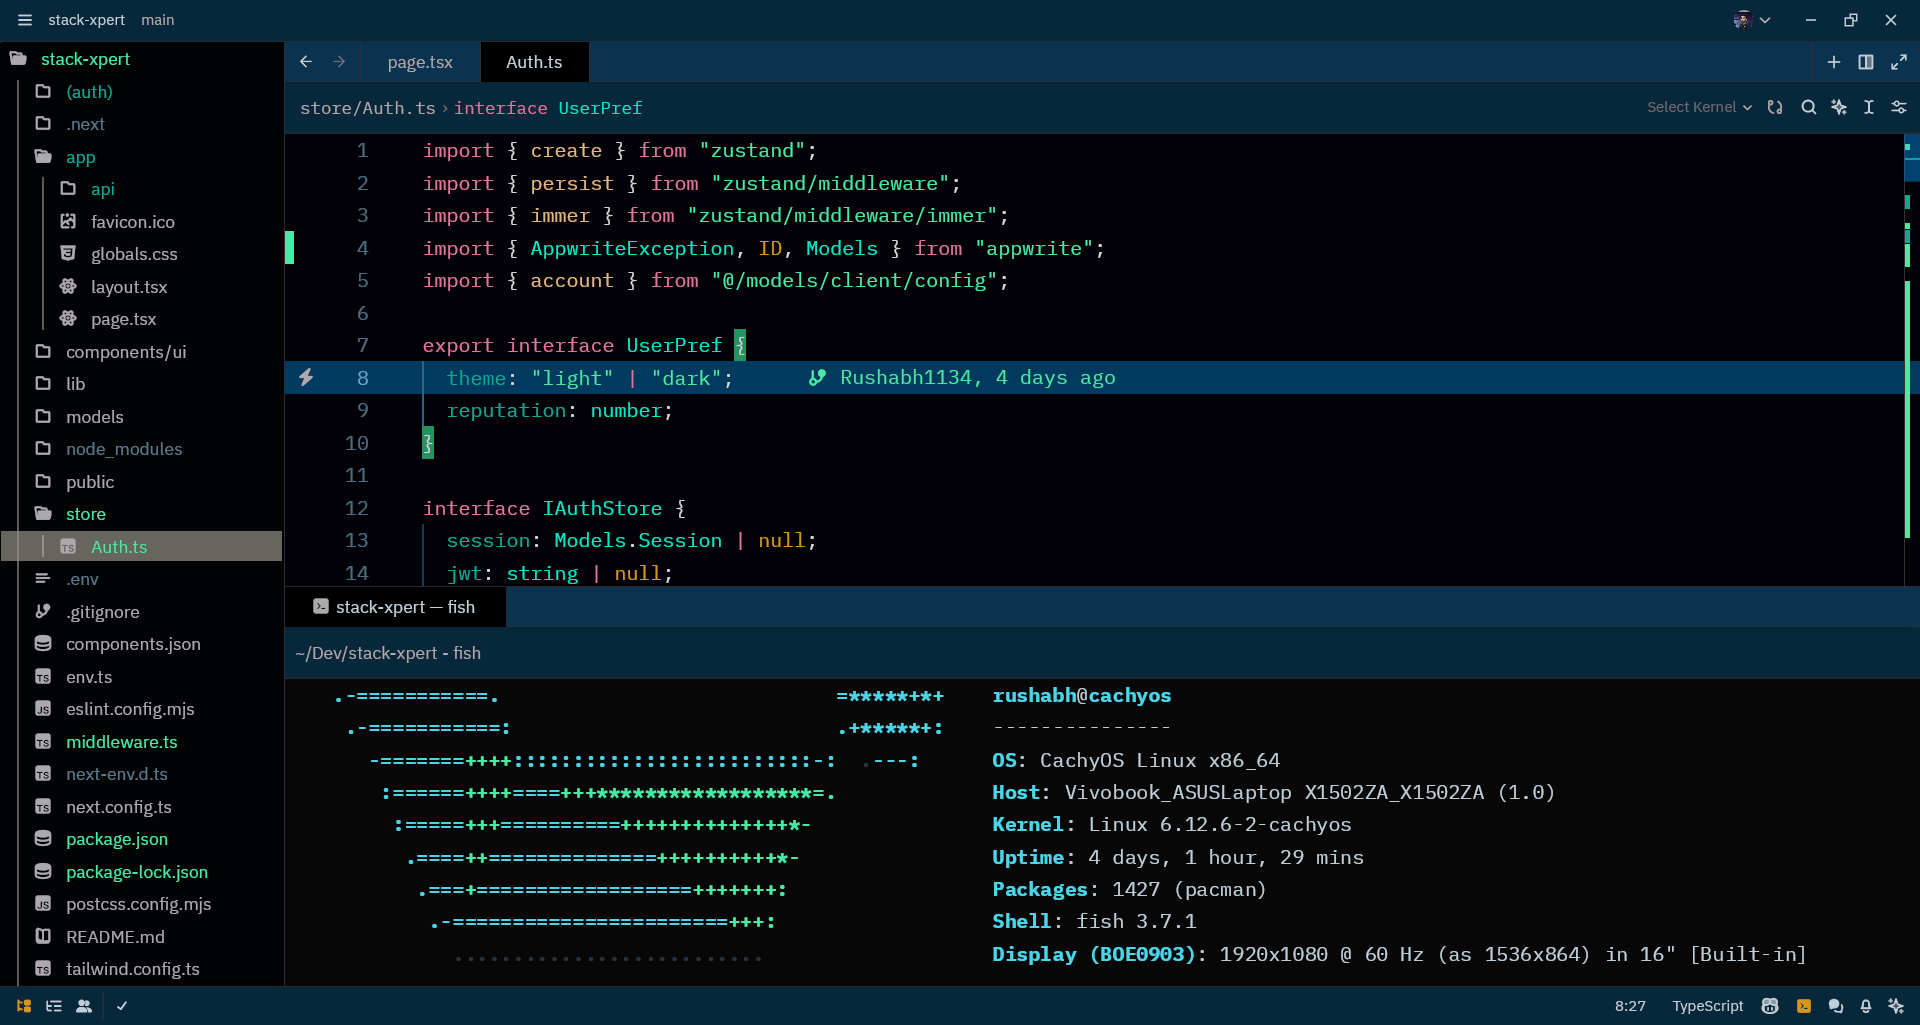Screen dimensions: 1920x1025
Task: Expand the components/ui folder
Action: pyautogui.click(x=126, y=352)
